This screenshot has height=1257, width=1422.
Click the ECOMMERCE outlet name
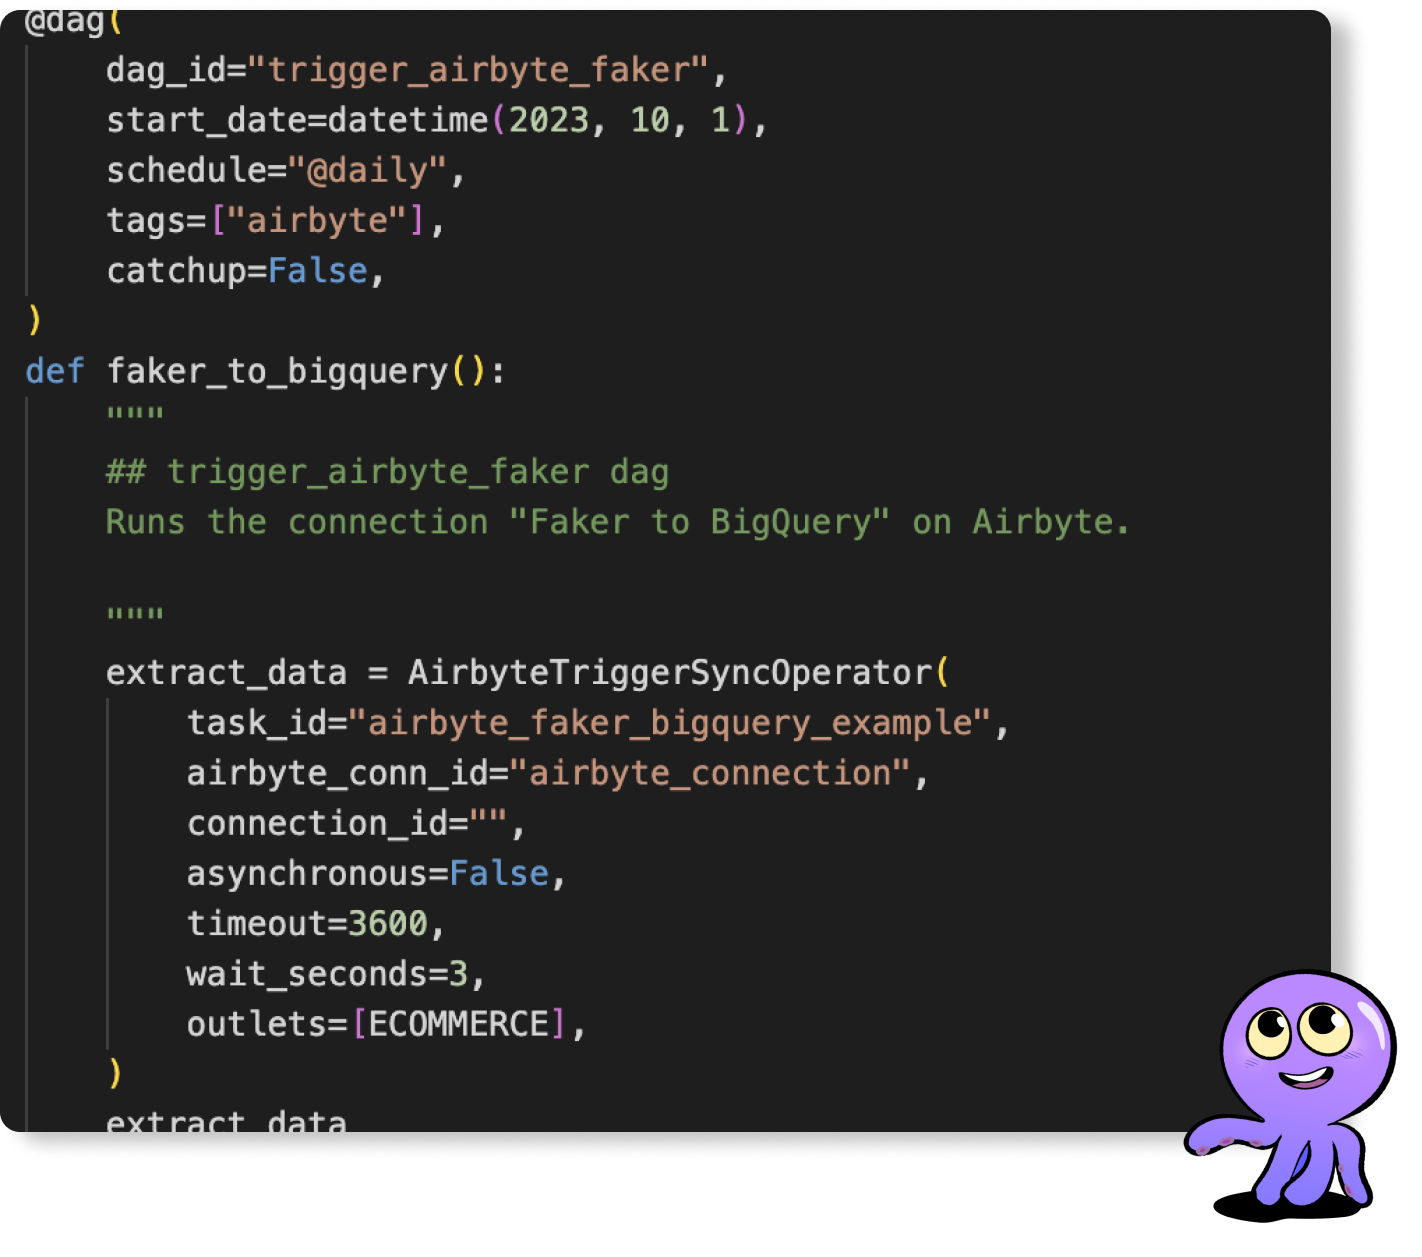[x=459, y=1024]
